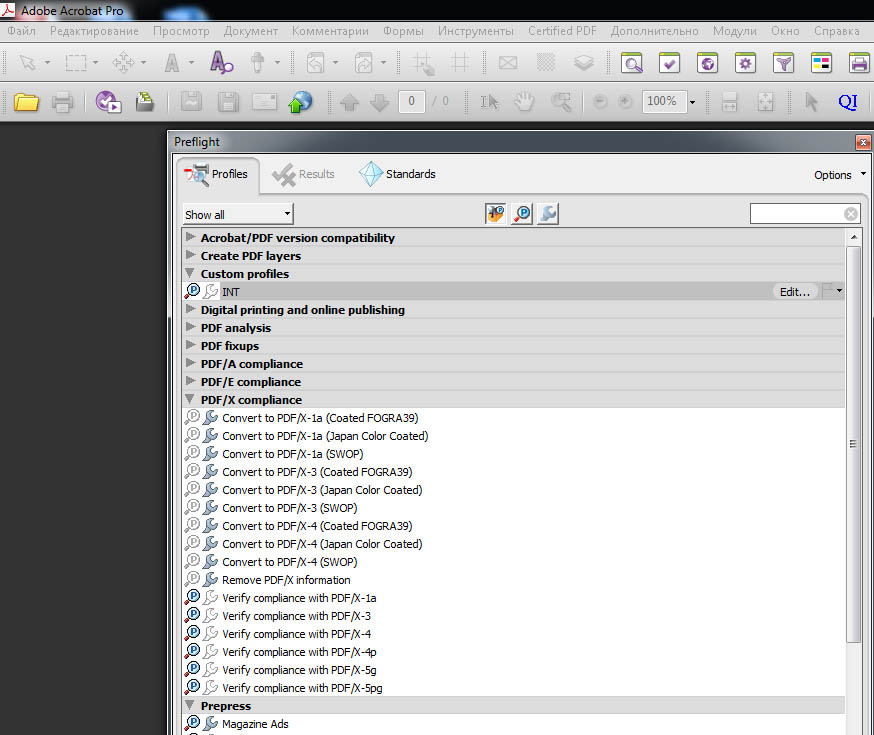Expand the PDF/A compliance group
The width and height of the screenshot is (874, 735).
point(190,363)
